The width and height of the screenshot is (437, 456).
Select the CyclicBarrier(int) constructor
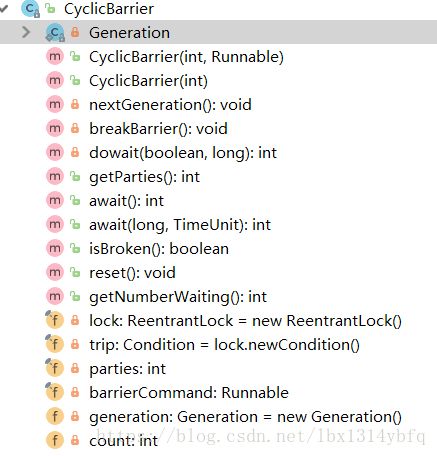point(148,81)
